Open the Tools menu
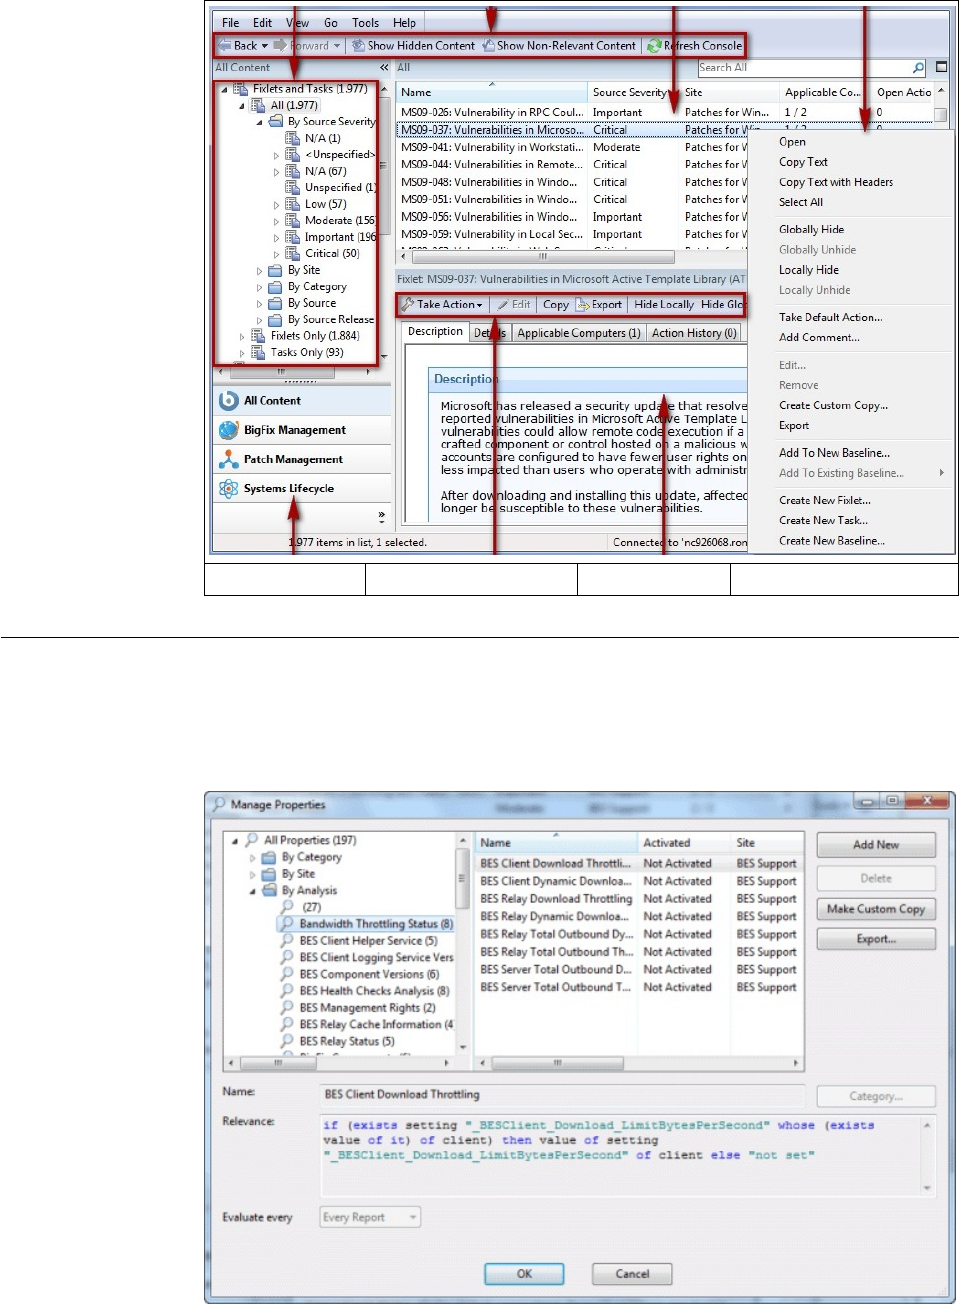 coord(365,23)
